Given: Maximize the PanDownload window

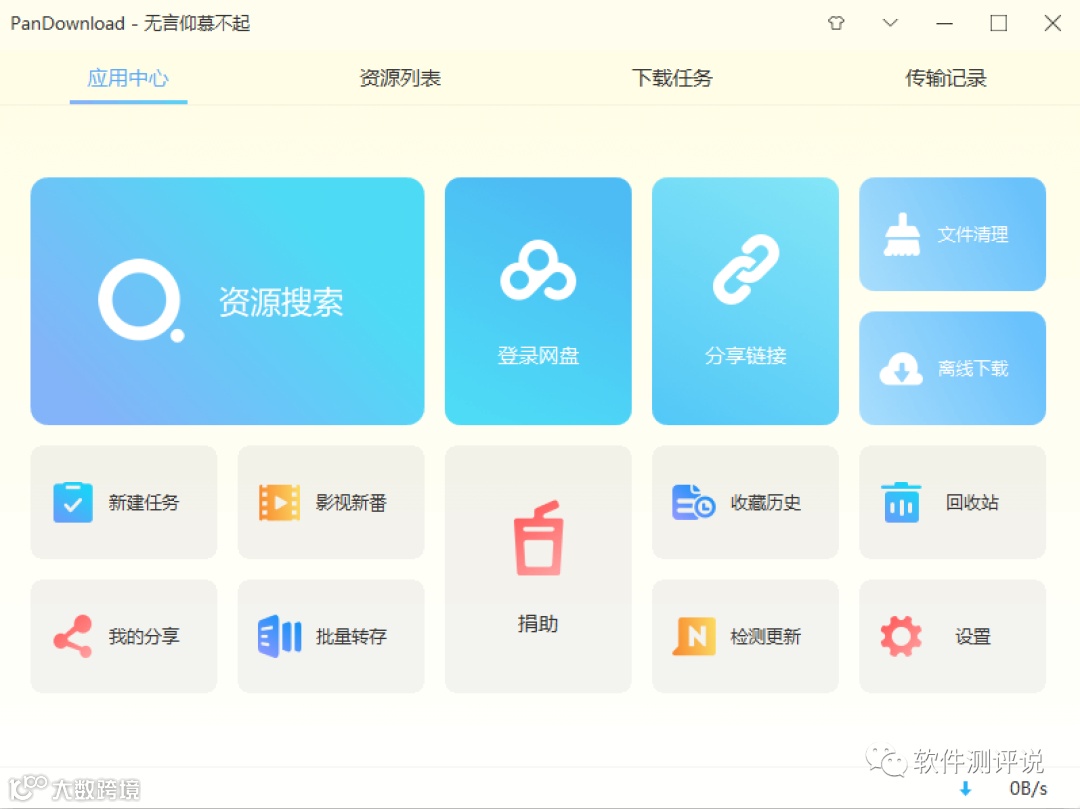Looking at the screenshot, I should (x=999, y=23).
